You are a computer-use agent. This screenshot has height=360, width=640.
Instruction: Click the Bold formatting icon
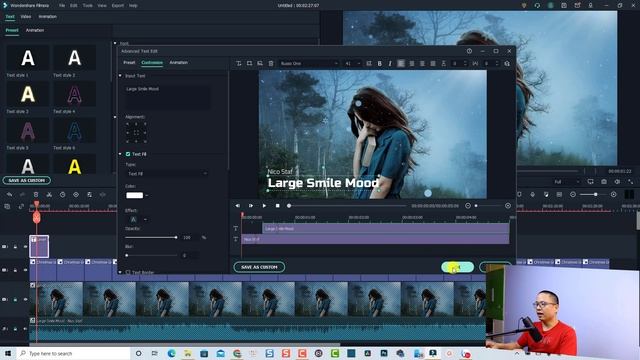380,63
